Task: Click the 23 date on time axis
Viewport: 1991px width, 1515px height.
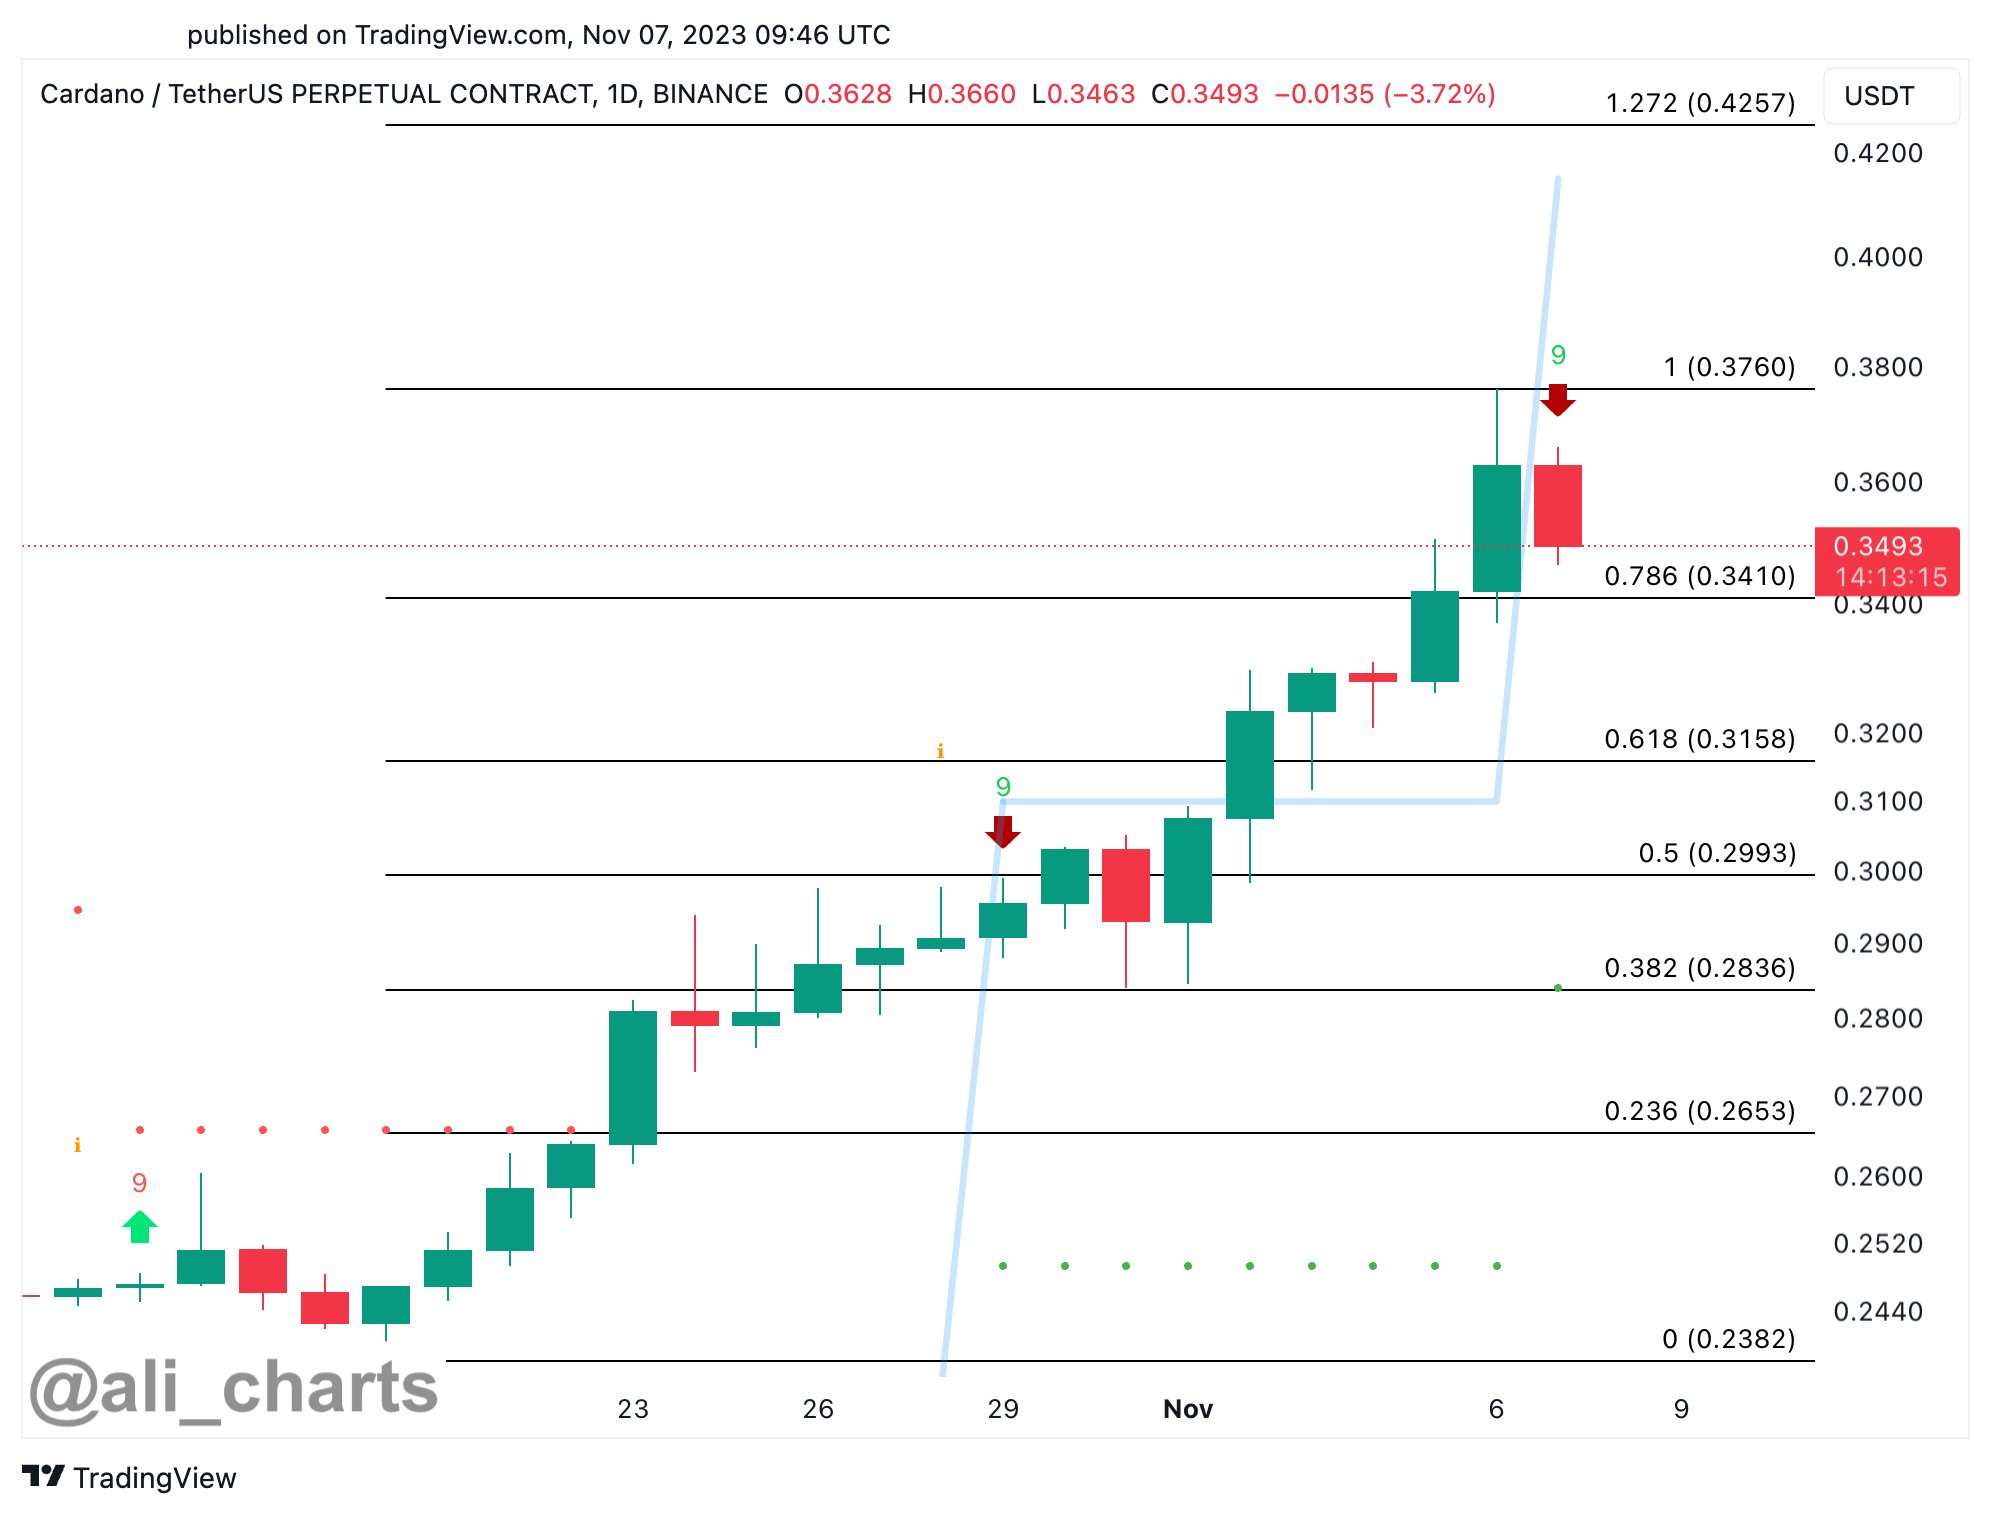Action: (x=633, y=1409)
